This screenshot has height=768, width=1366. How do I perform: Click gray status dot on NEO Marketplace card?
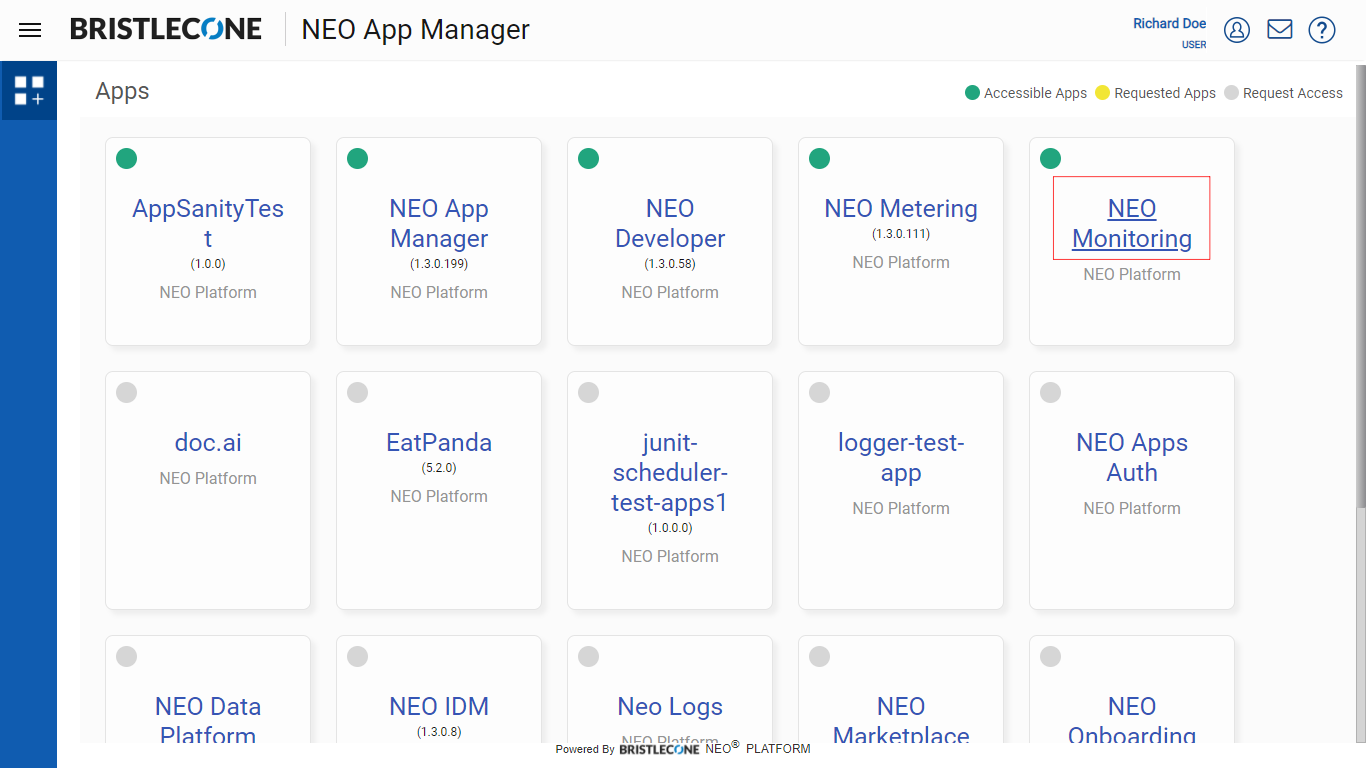tap(819, 656)
